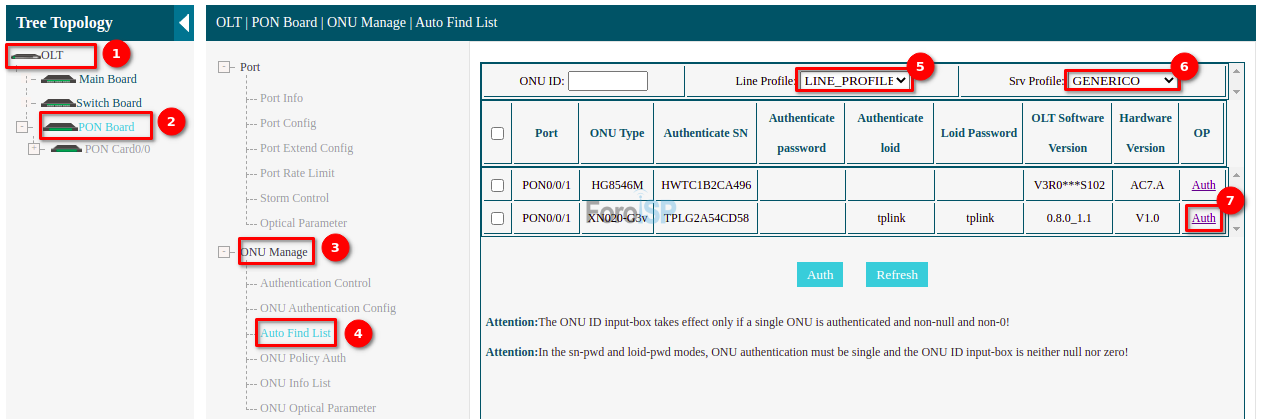Open ONU Info List menu item

[295, 383]
